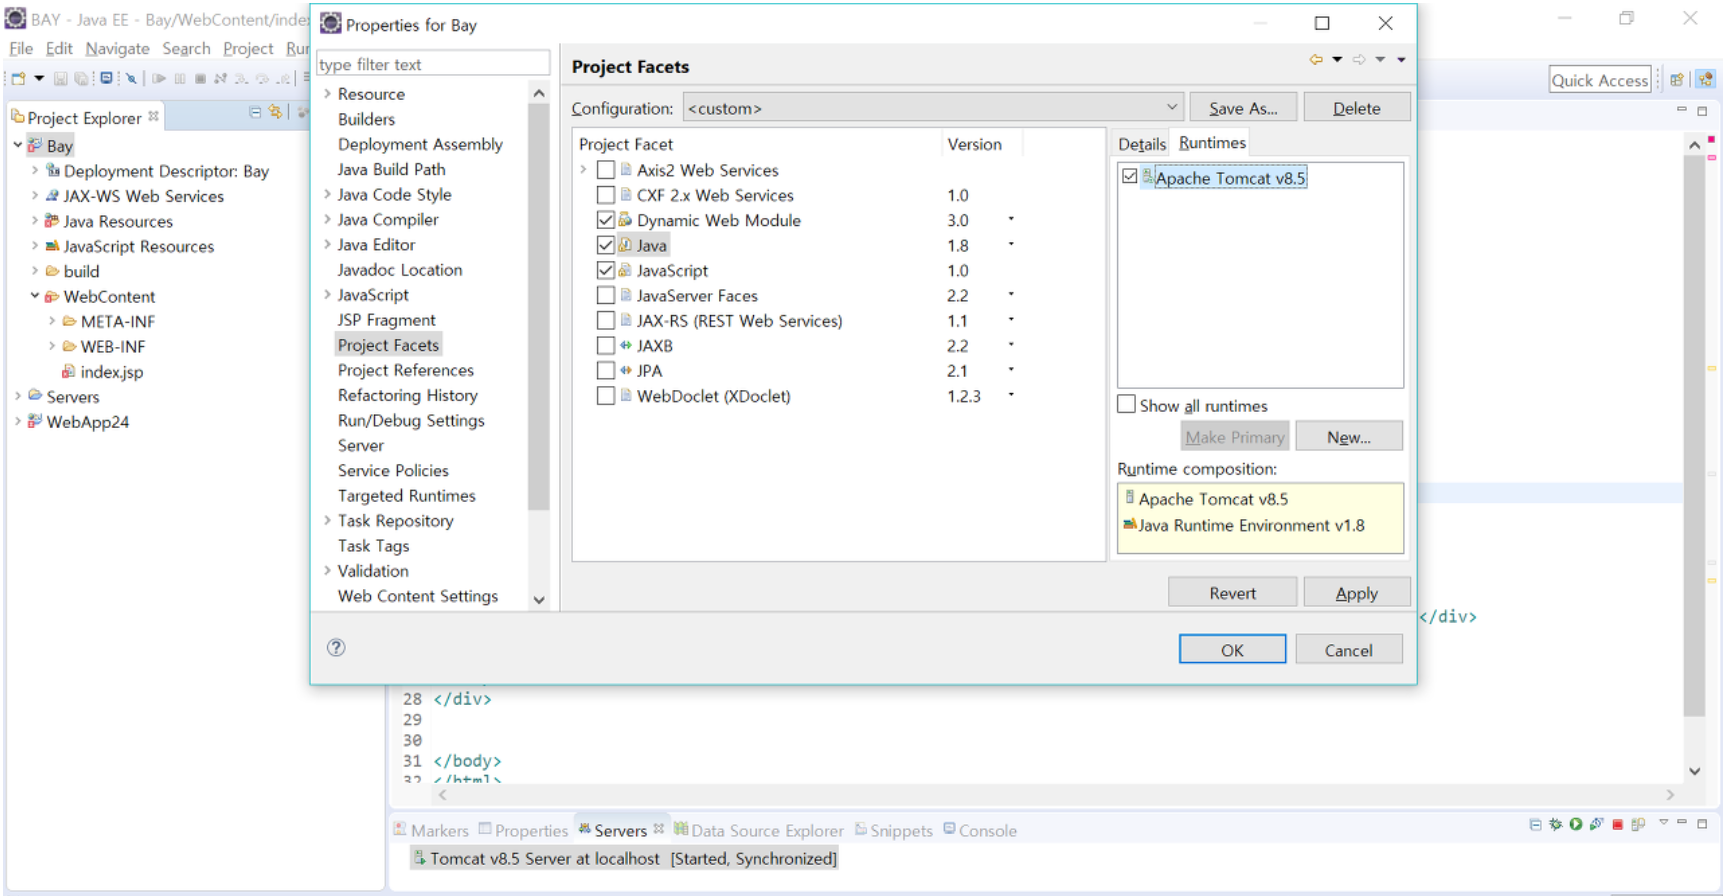Collapse all in Project Explorer toolbar
This screenshot has height=896, width=1727.
[255, 112]
